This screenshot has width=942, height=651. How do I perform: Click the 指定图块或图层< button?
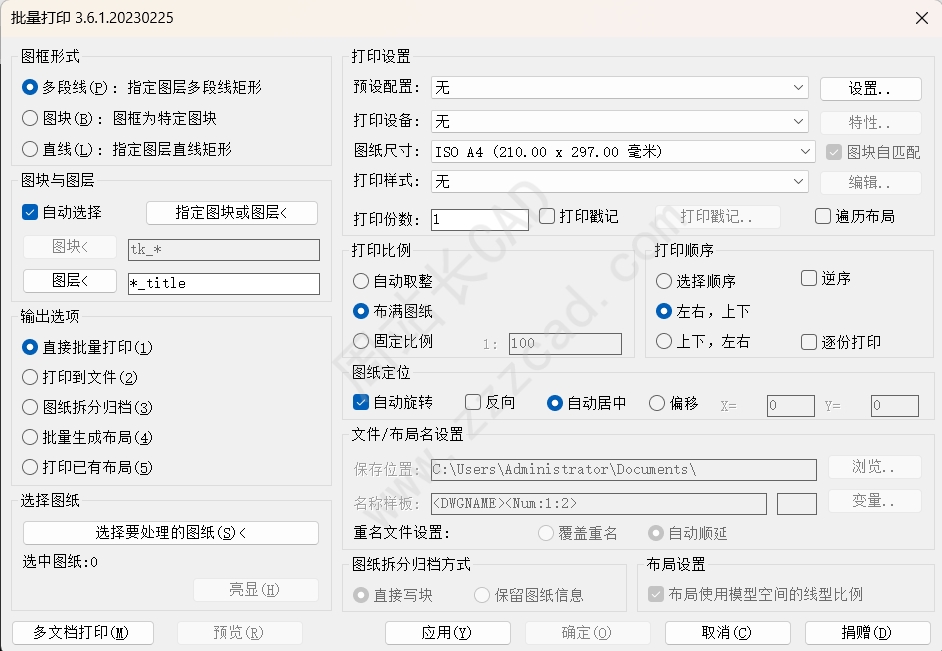point(232,212)
